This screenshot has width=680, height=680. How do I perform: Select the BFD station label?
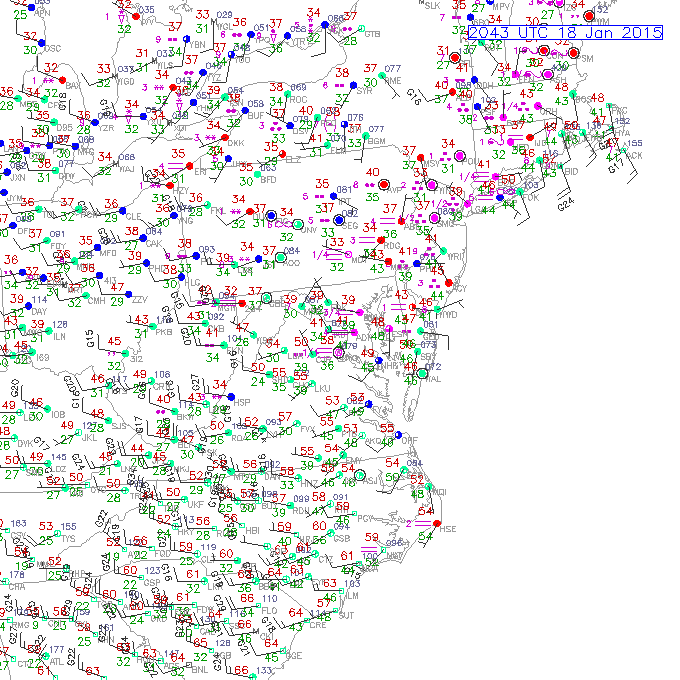(268, 180)
